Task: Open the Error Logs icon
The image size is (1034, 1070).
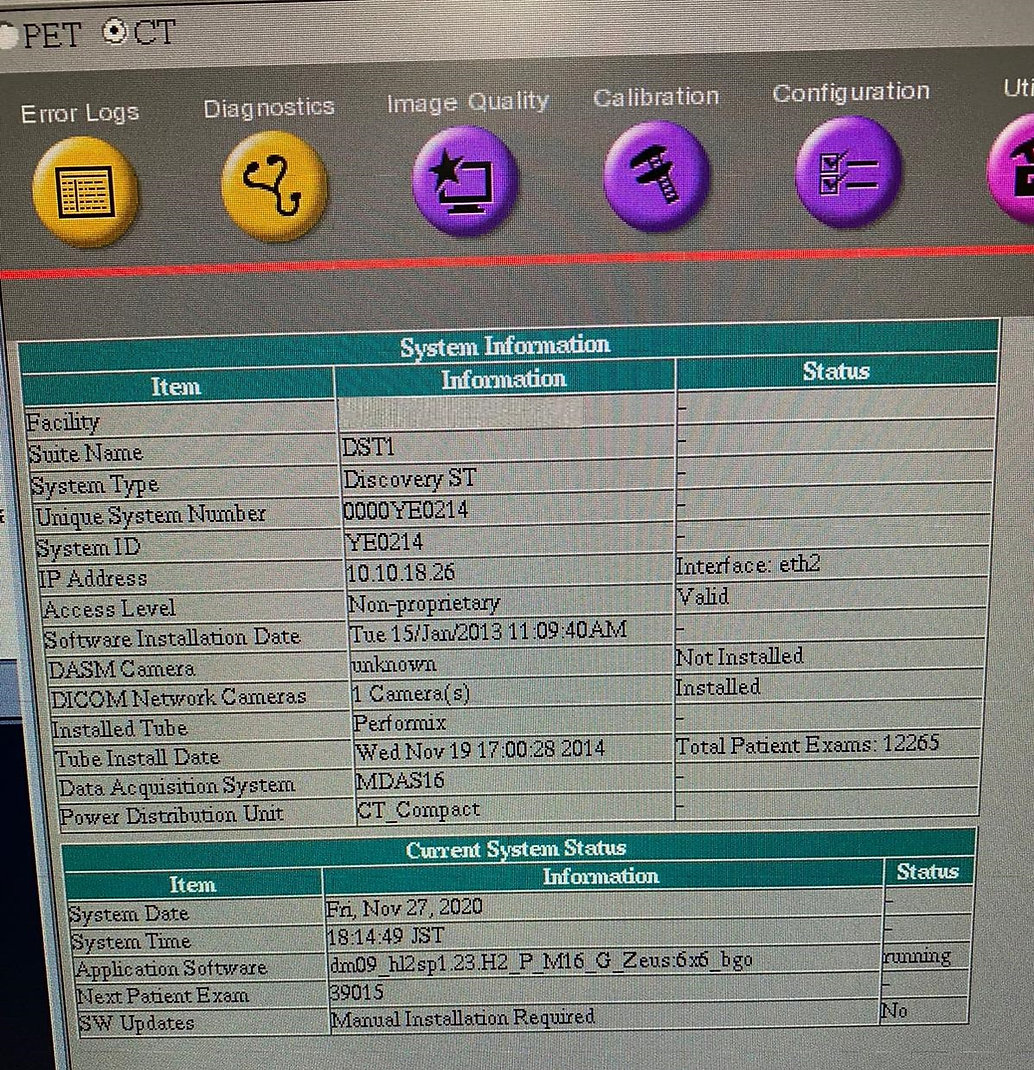Action: pos(85,190)
